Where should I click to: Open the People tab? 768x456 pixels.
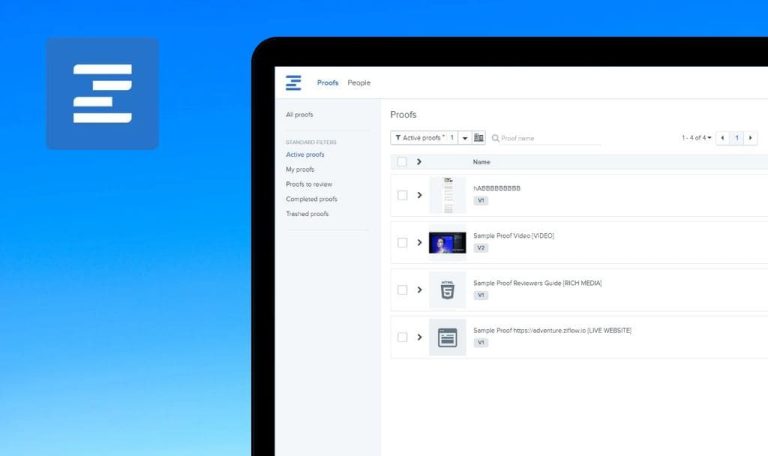(359, 83)
